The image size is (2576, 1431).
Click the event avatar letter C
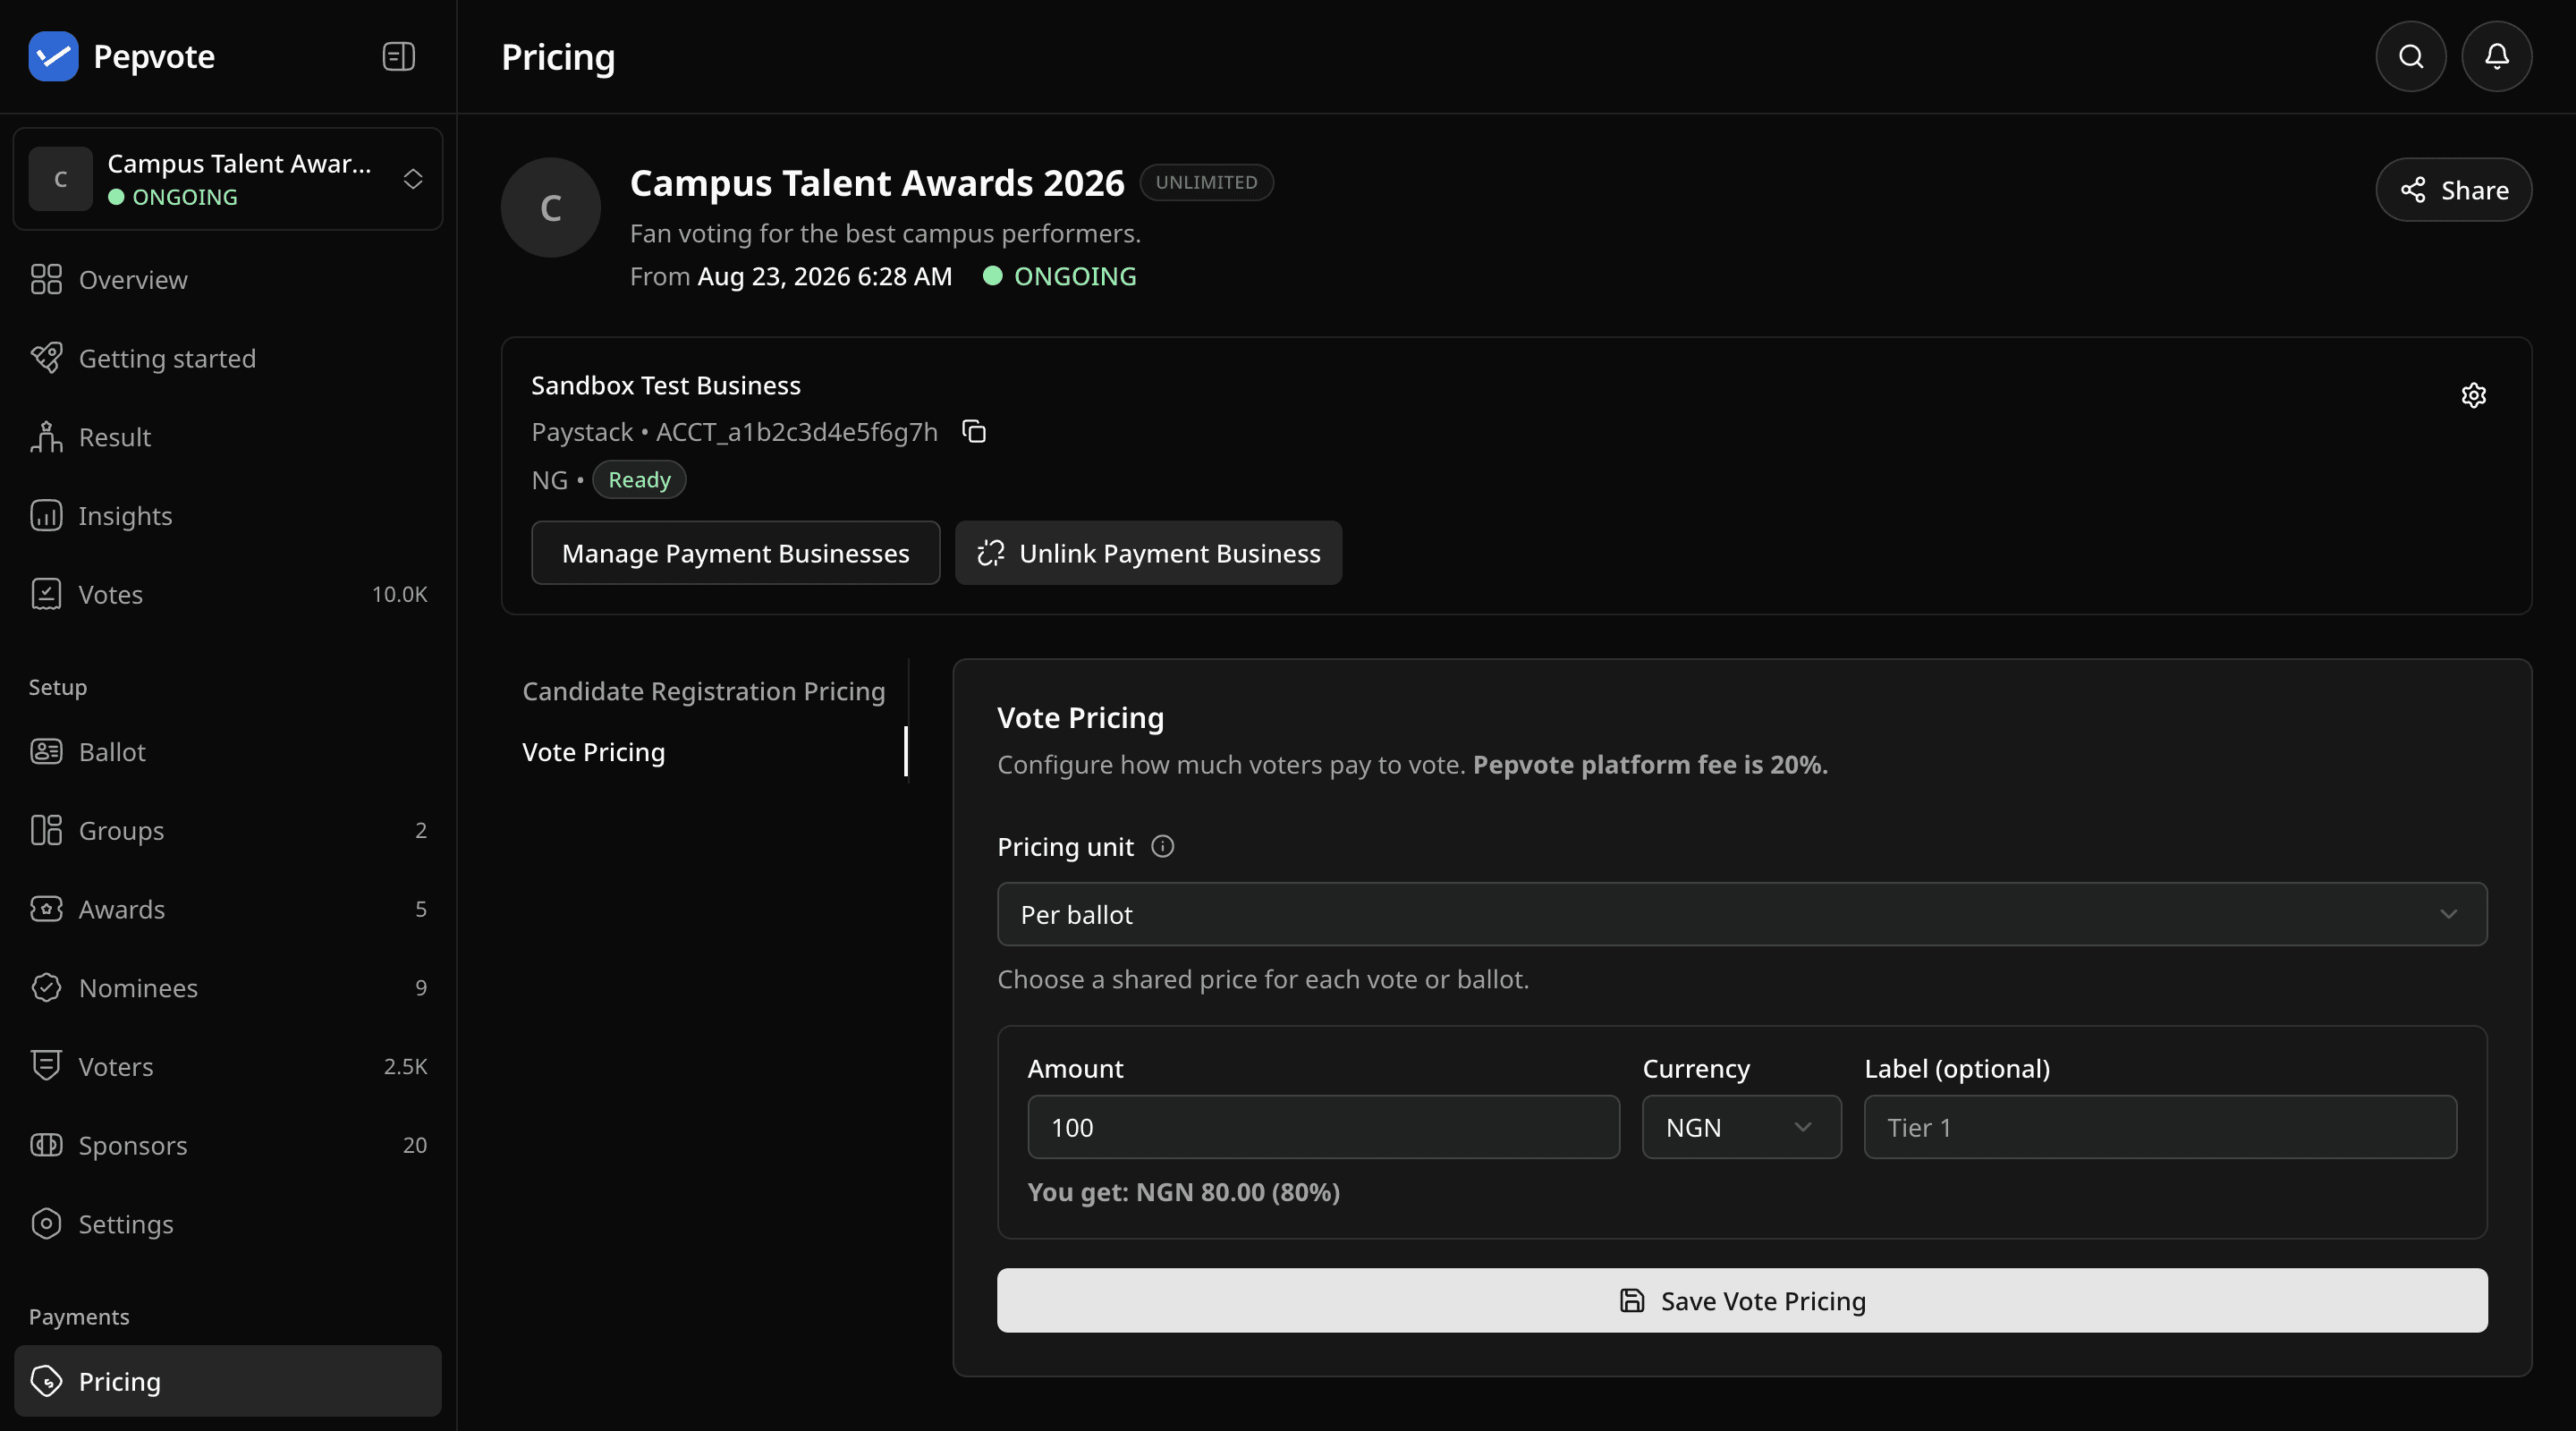(x=551, y=207)
